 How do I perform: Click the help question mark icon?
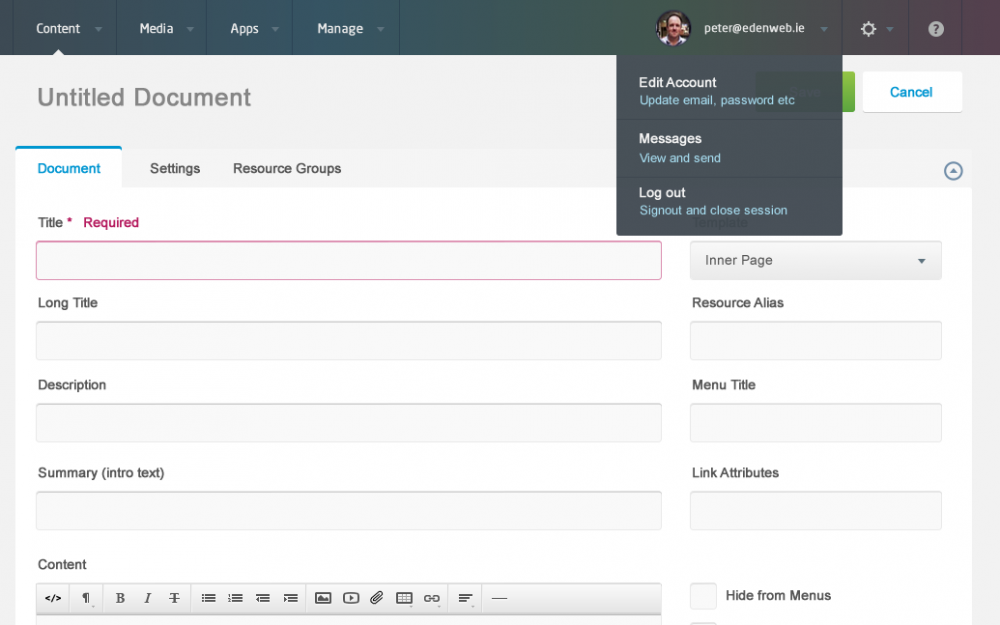tap(936, 29)
